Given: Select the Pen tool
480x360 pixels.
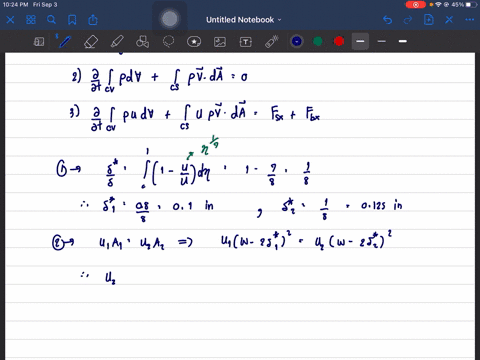Looking at the screenshot, I should coord(64,42).
